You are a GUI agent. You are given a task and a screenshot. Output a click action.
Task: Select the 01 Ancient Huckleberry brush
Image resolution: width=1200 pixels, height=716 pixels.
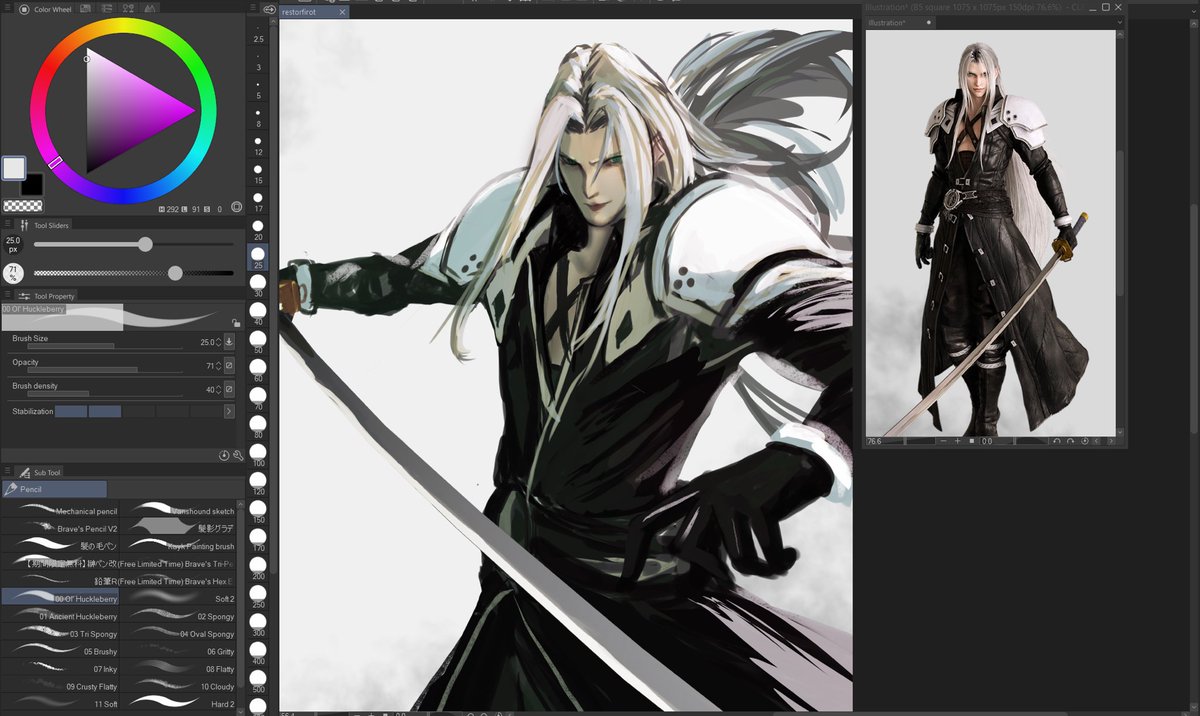click(x=60, y=616)
